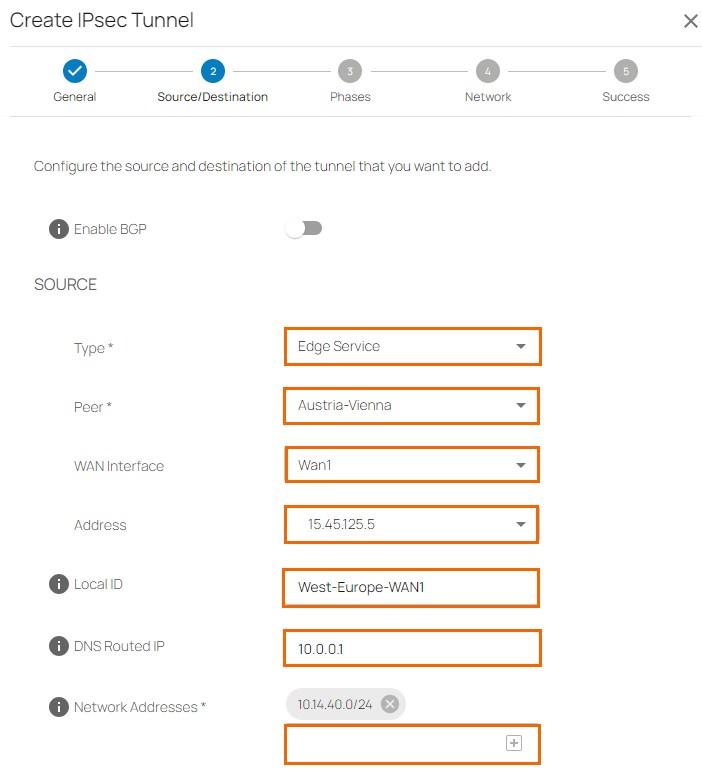The image size is (702, 779).
Task: Click the plus icon to add network address
Action: (513, 743)
